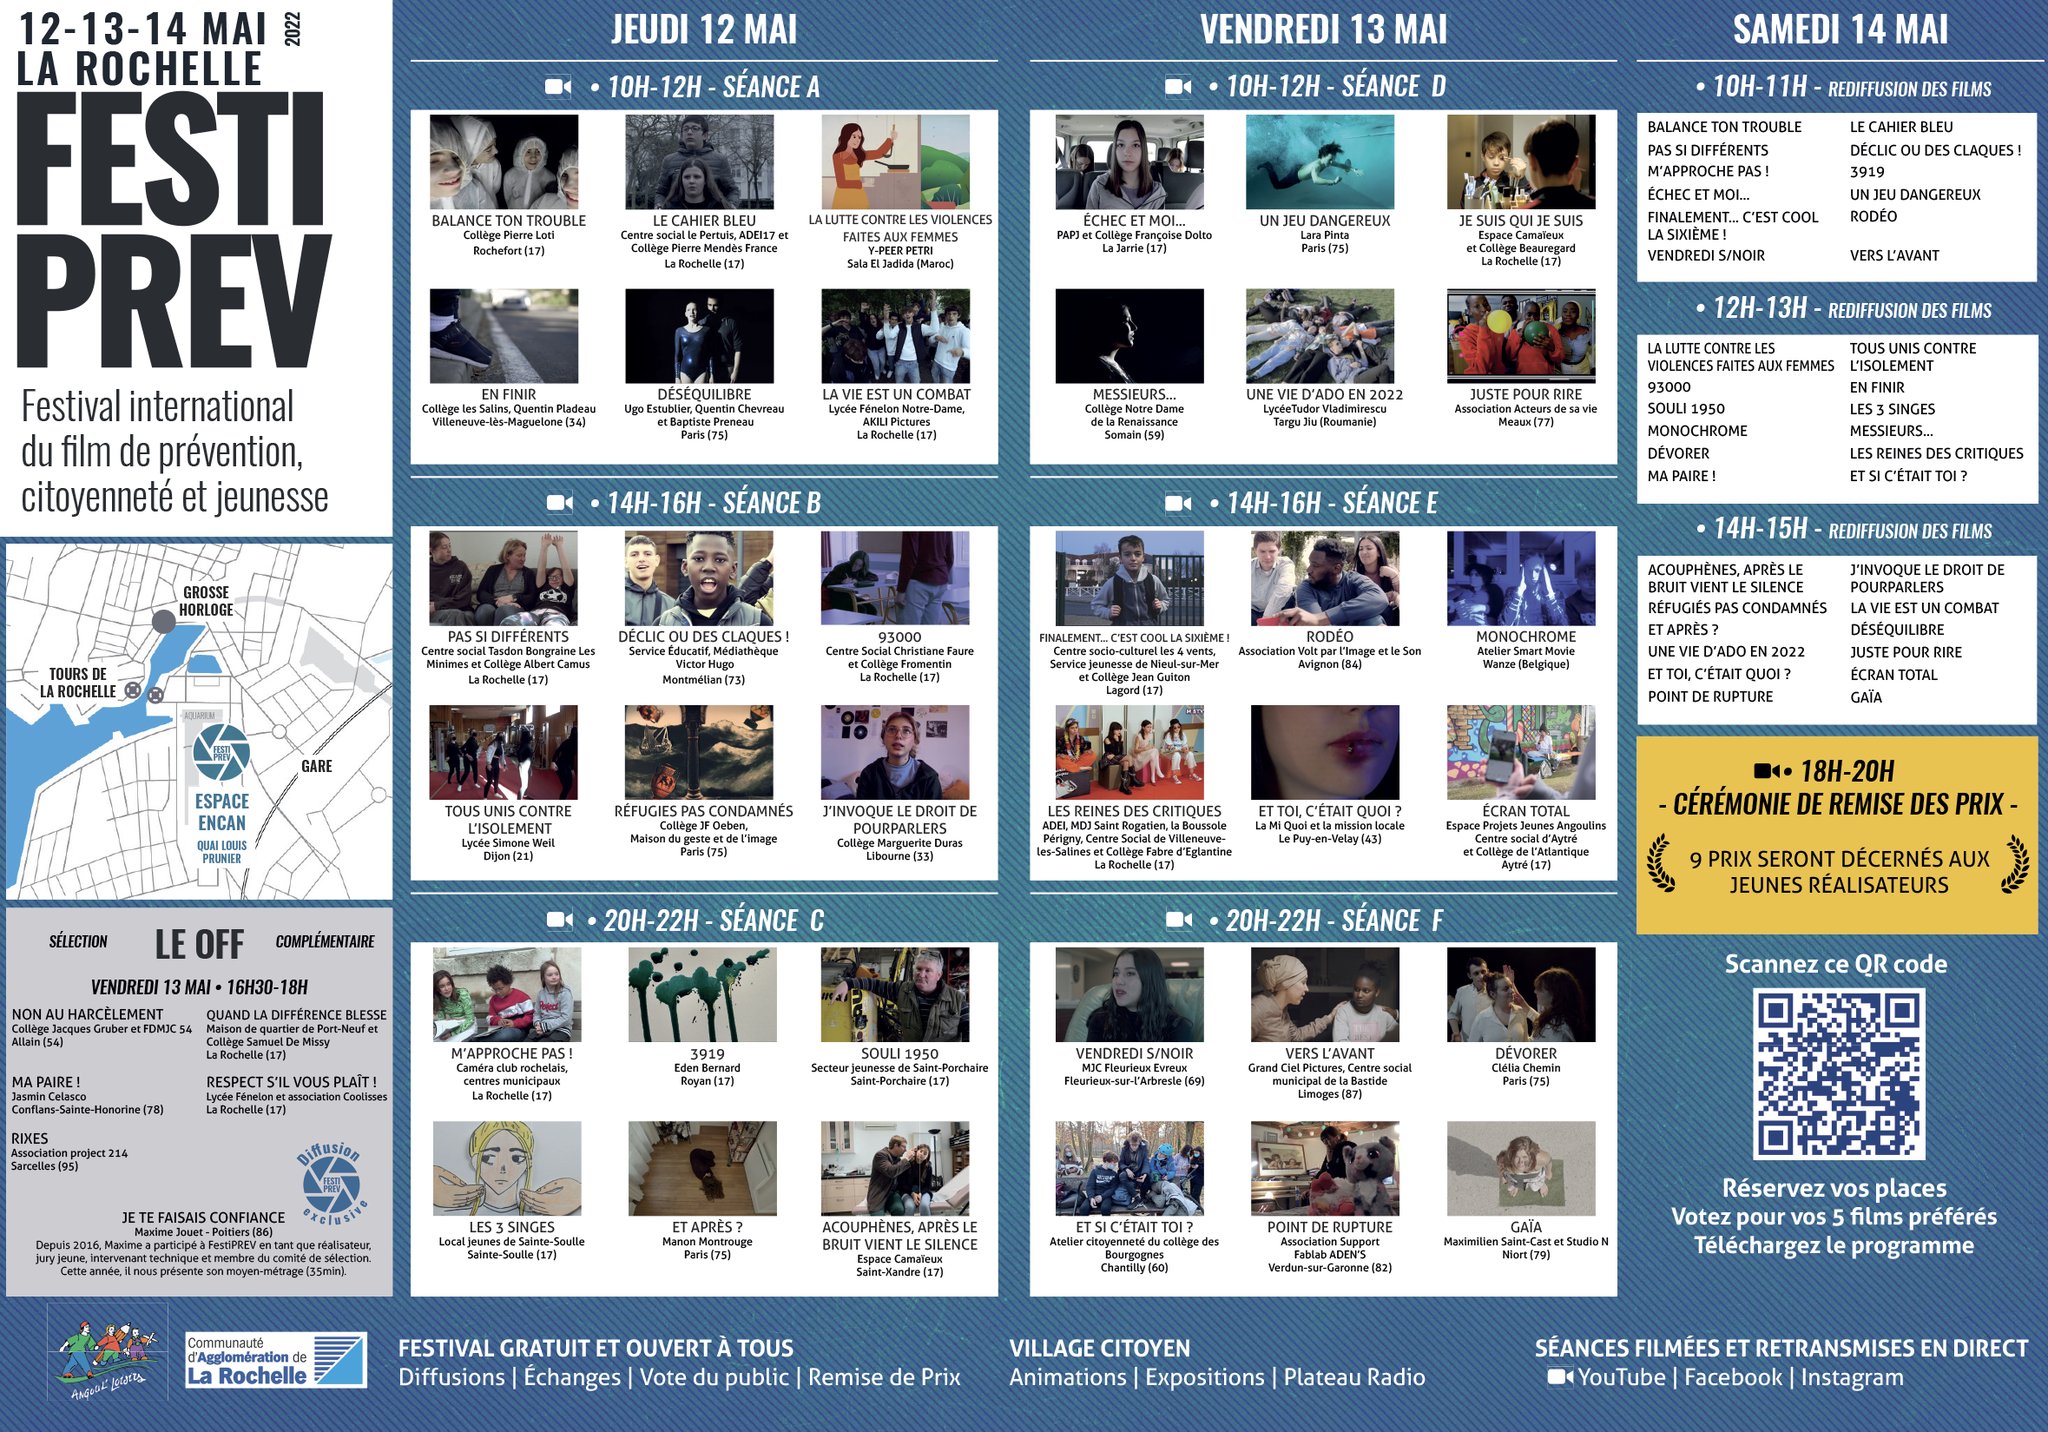Viewport: 2048px width, 1432px height.
Task: Click the Communauté d'Agglomération La Rochelle logo
Action: (276, 1360)
